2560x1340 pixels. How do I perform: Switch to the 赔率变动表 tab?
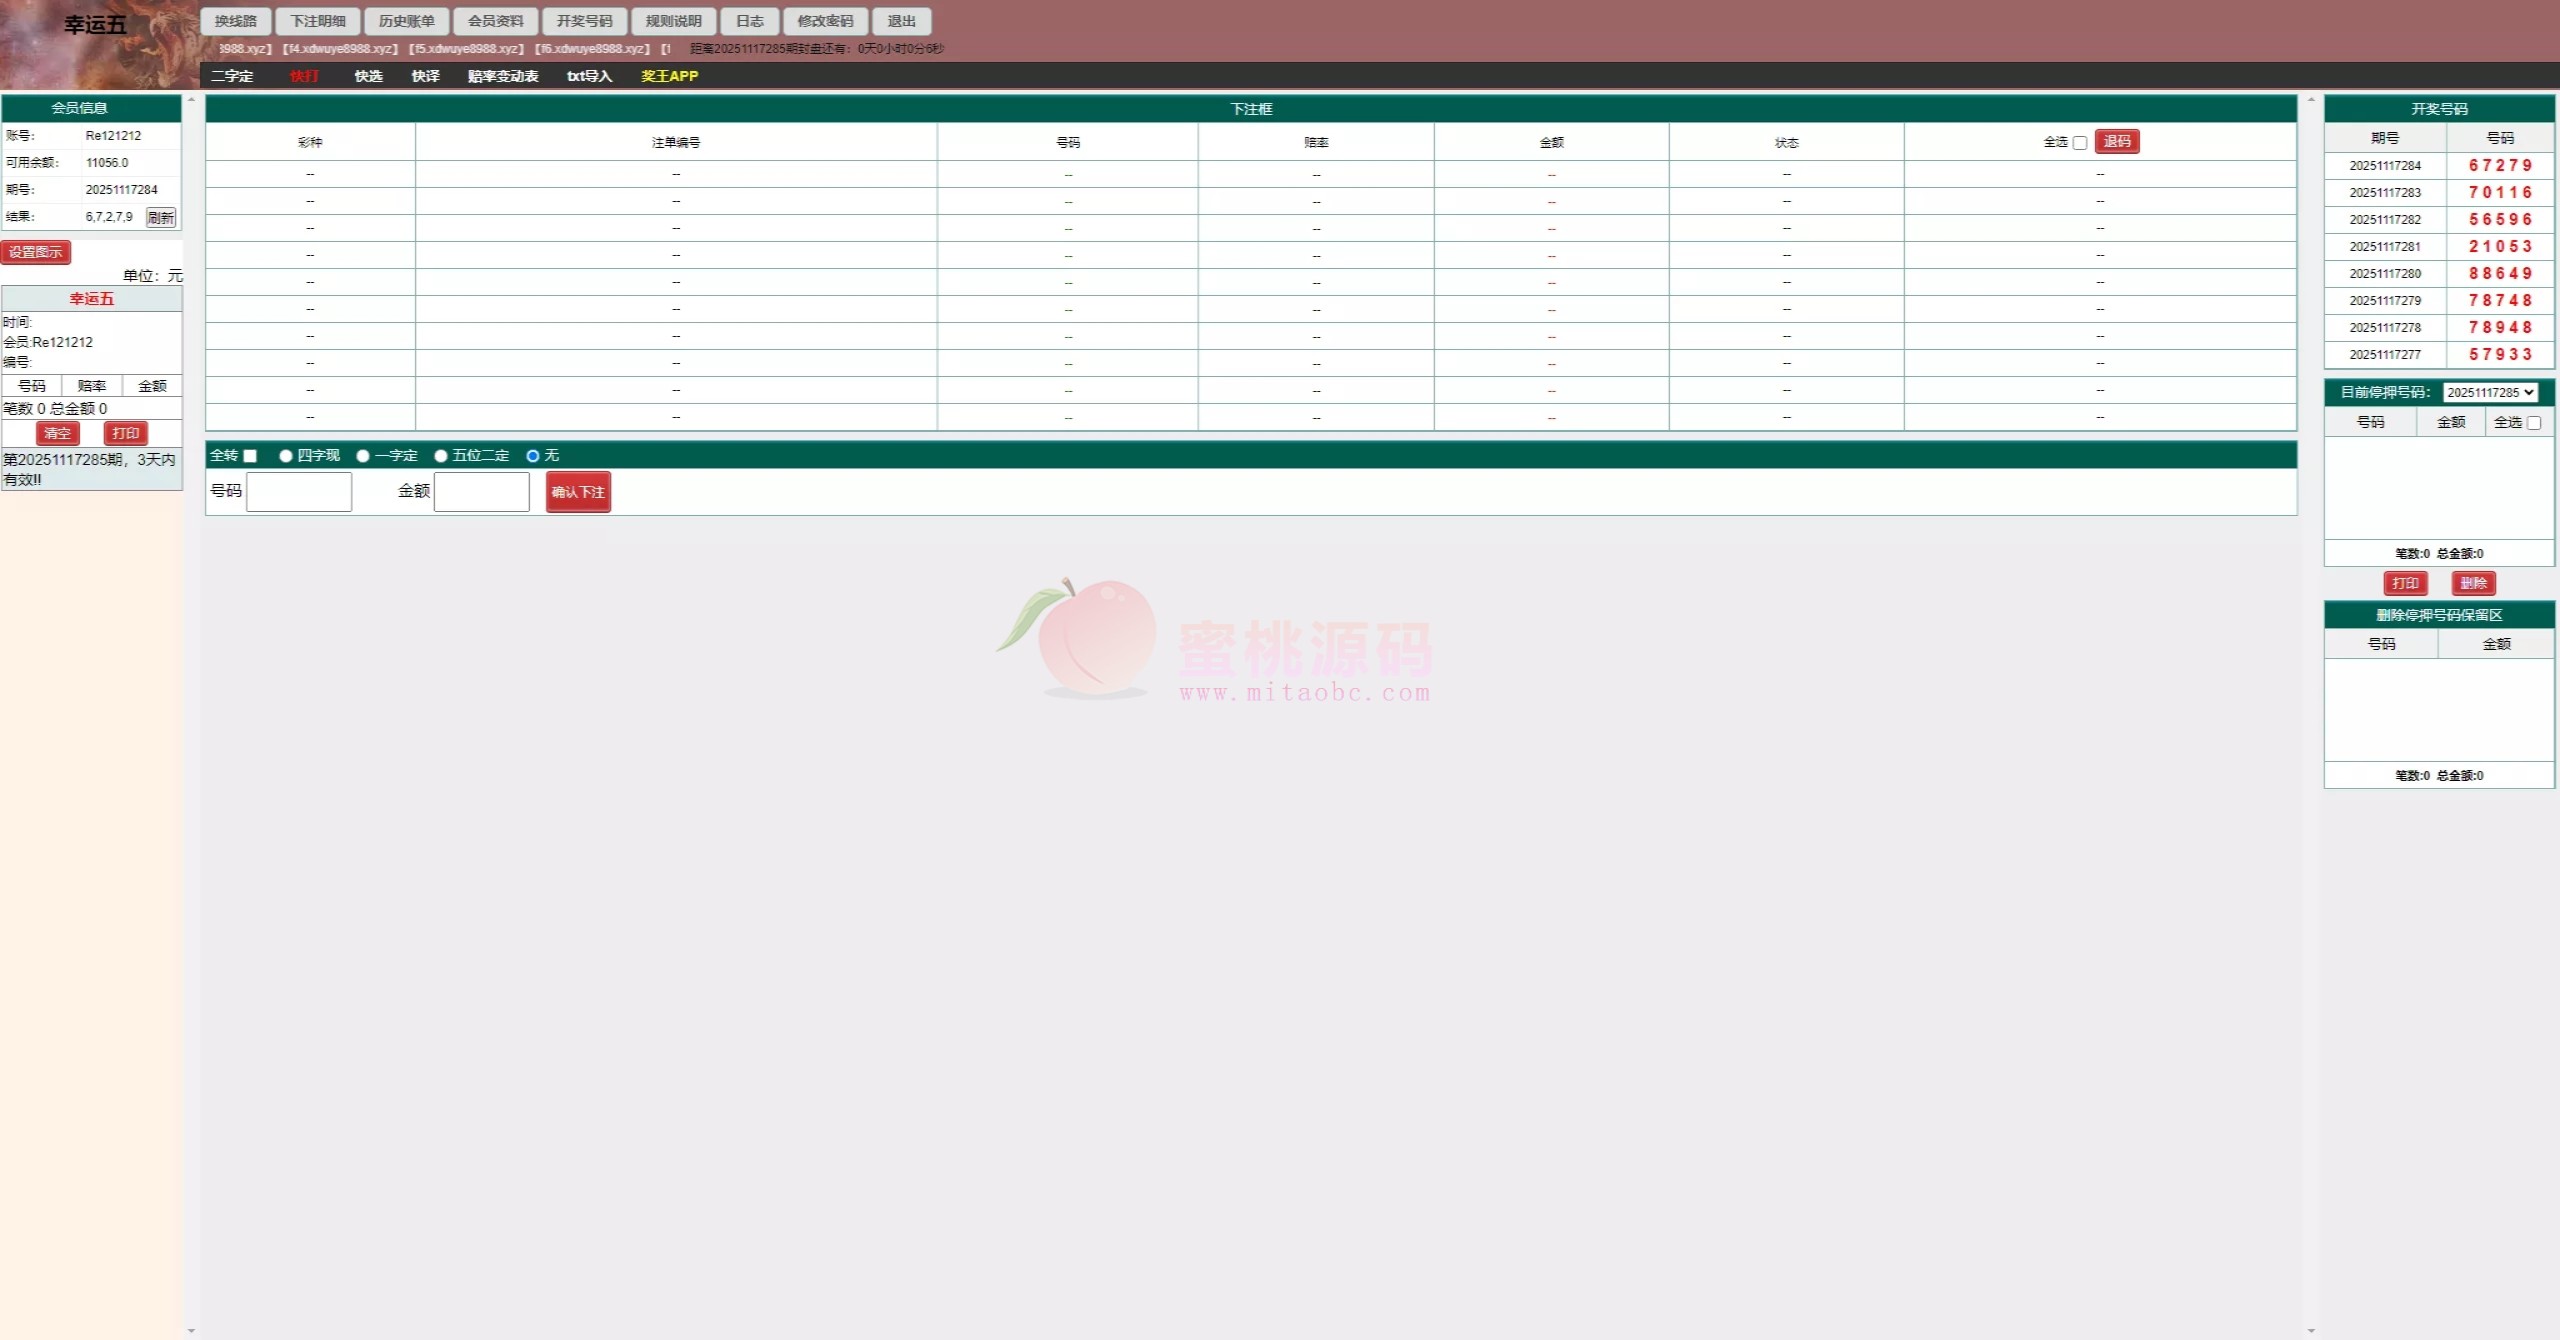pos(502,76)
